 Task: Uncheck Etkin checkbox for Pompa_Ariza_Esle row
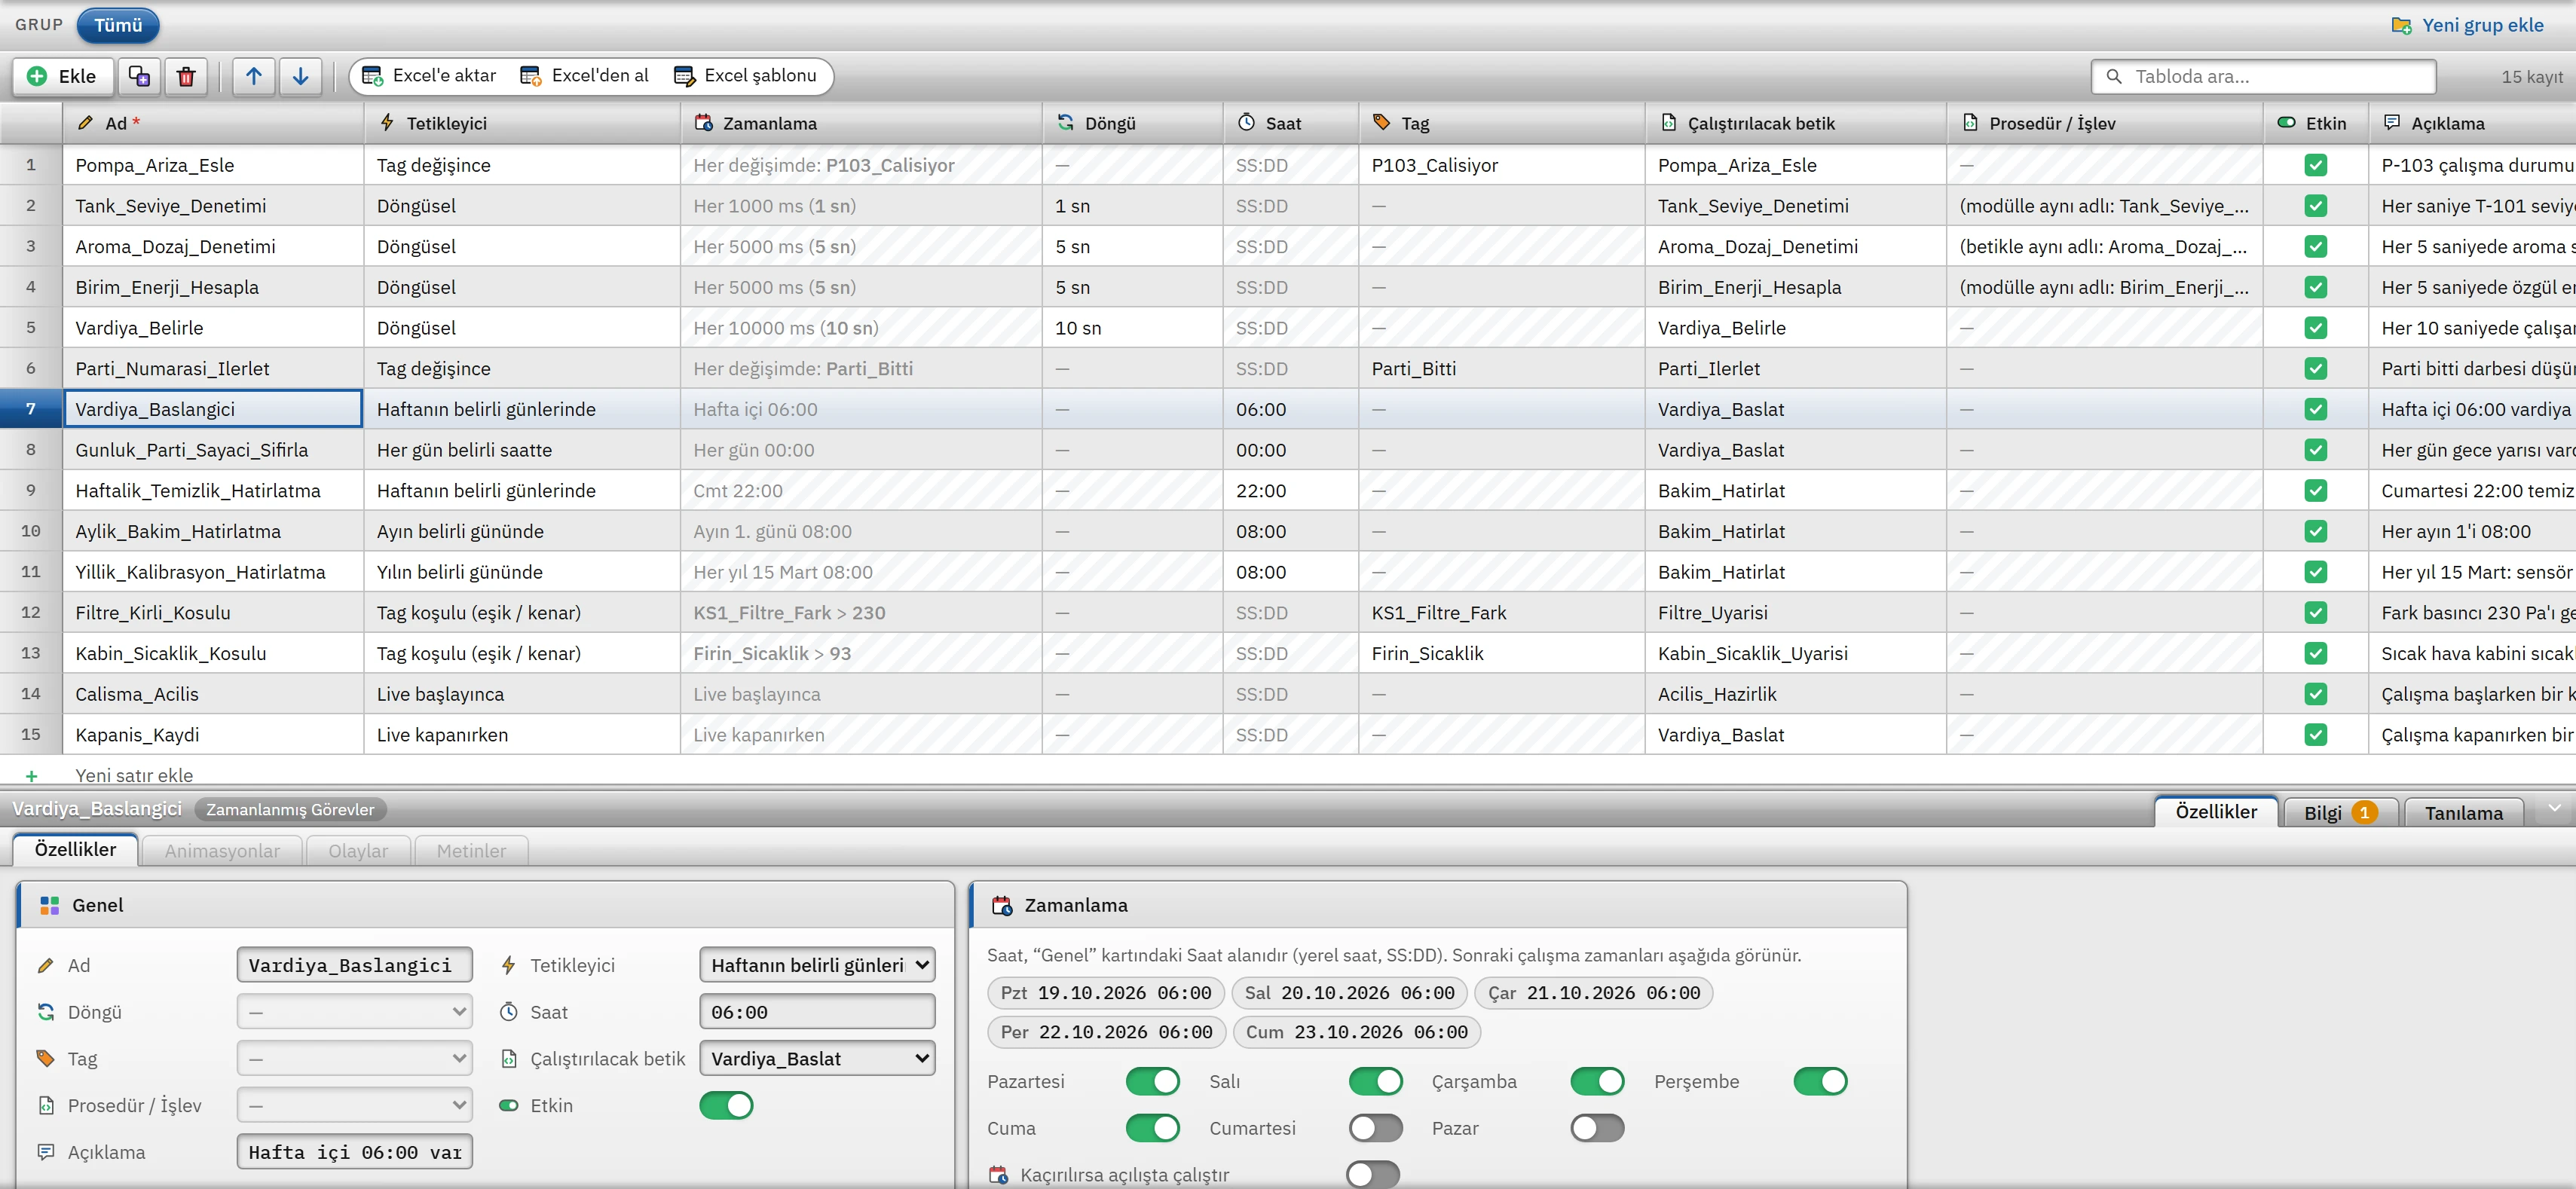click(2315, 165)
